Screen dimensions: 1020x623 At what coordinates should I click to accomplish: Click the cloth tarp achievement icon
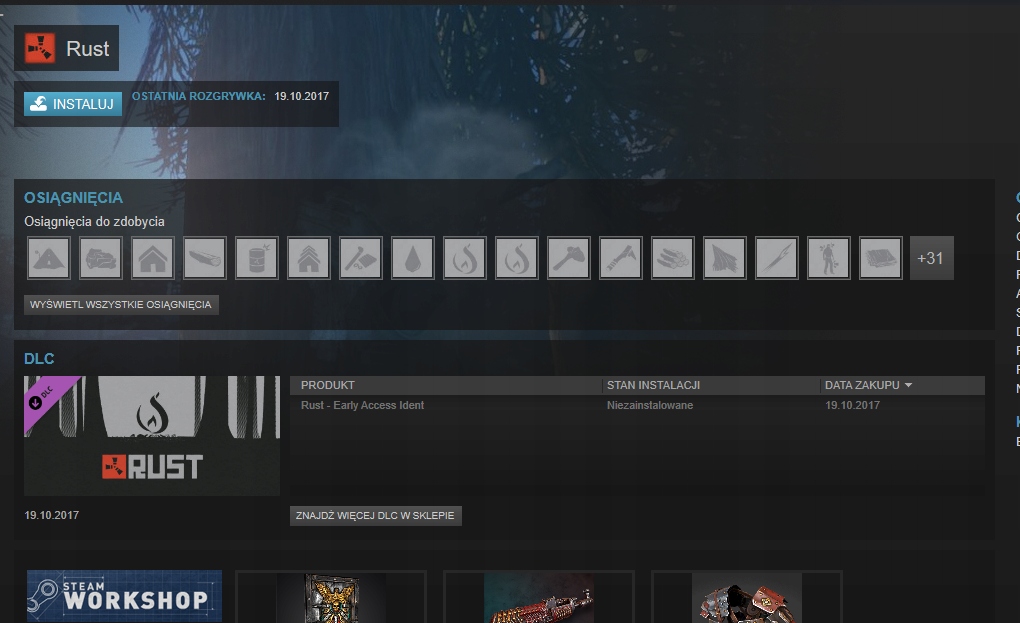click(725, 258)
